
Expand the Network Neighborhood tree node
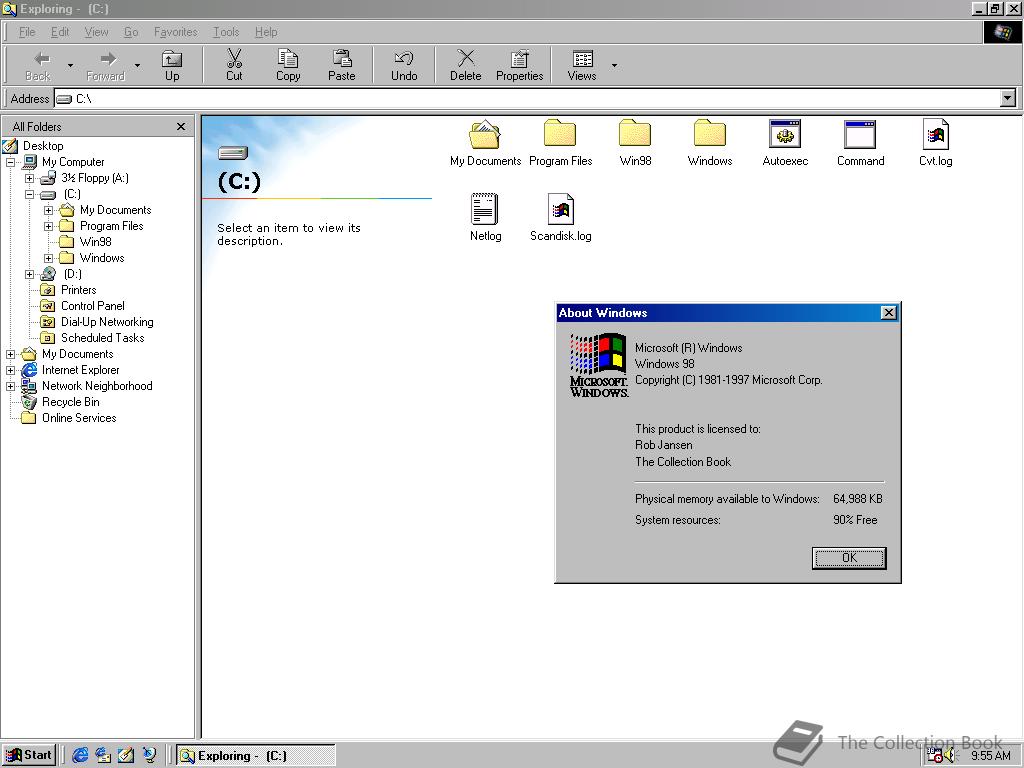[10, 386]
